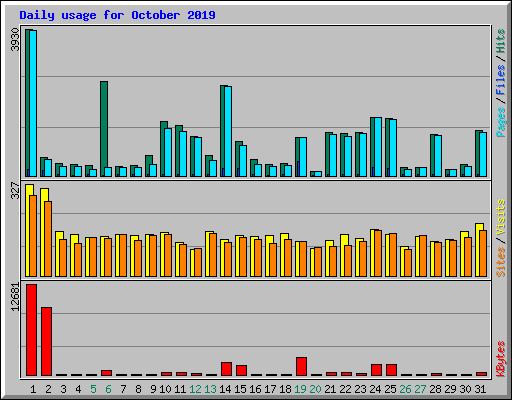
Task: Click the 'KBytes' legend label
Action: tap(501, 359)
